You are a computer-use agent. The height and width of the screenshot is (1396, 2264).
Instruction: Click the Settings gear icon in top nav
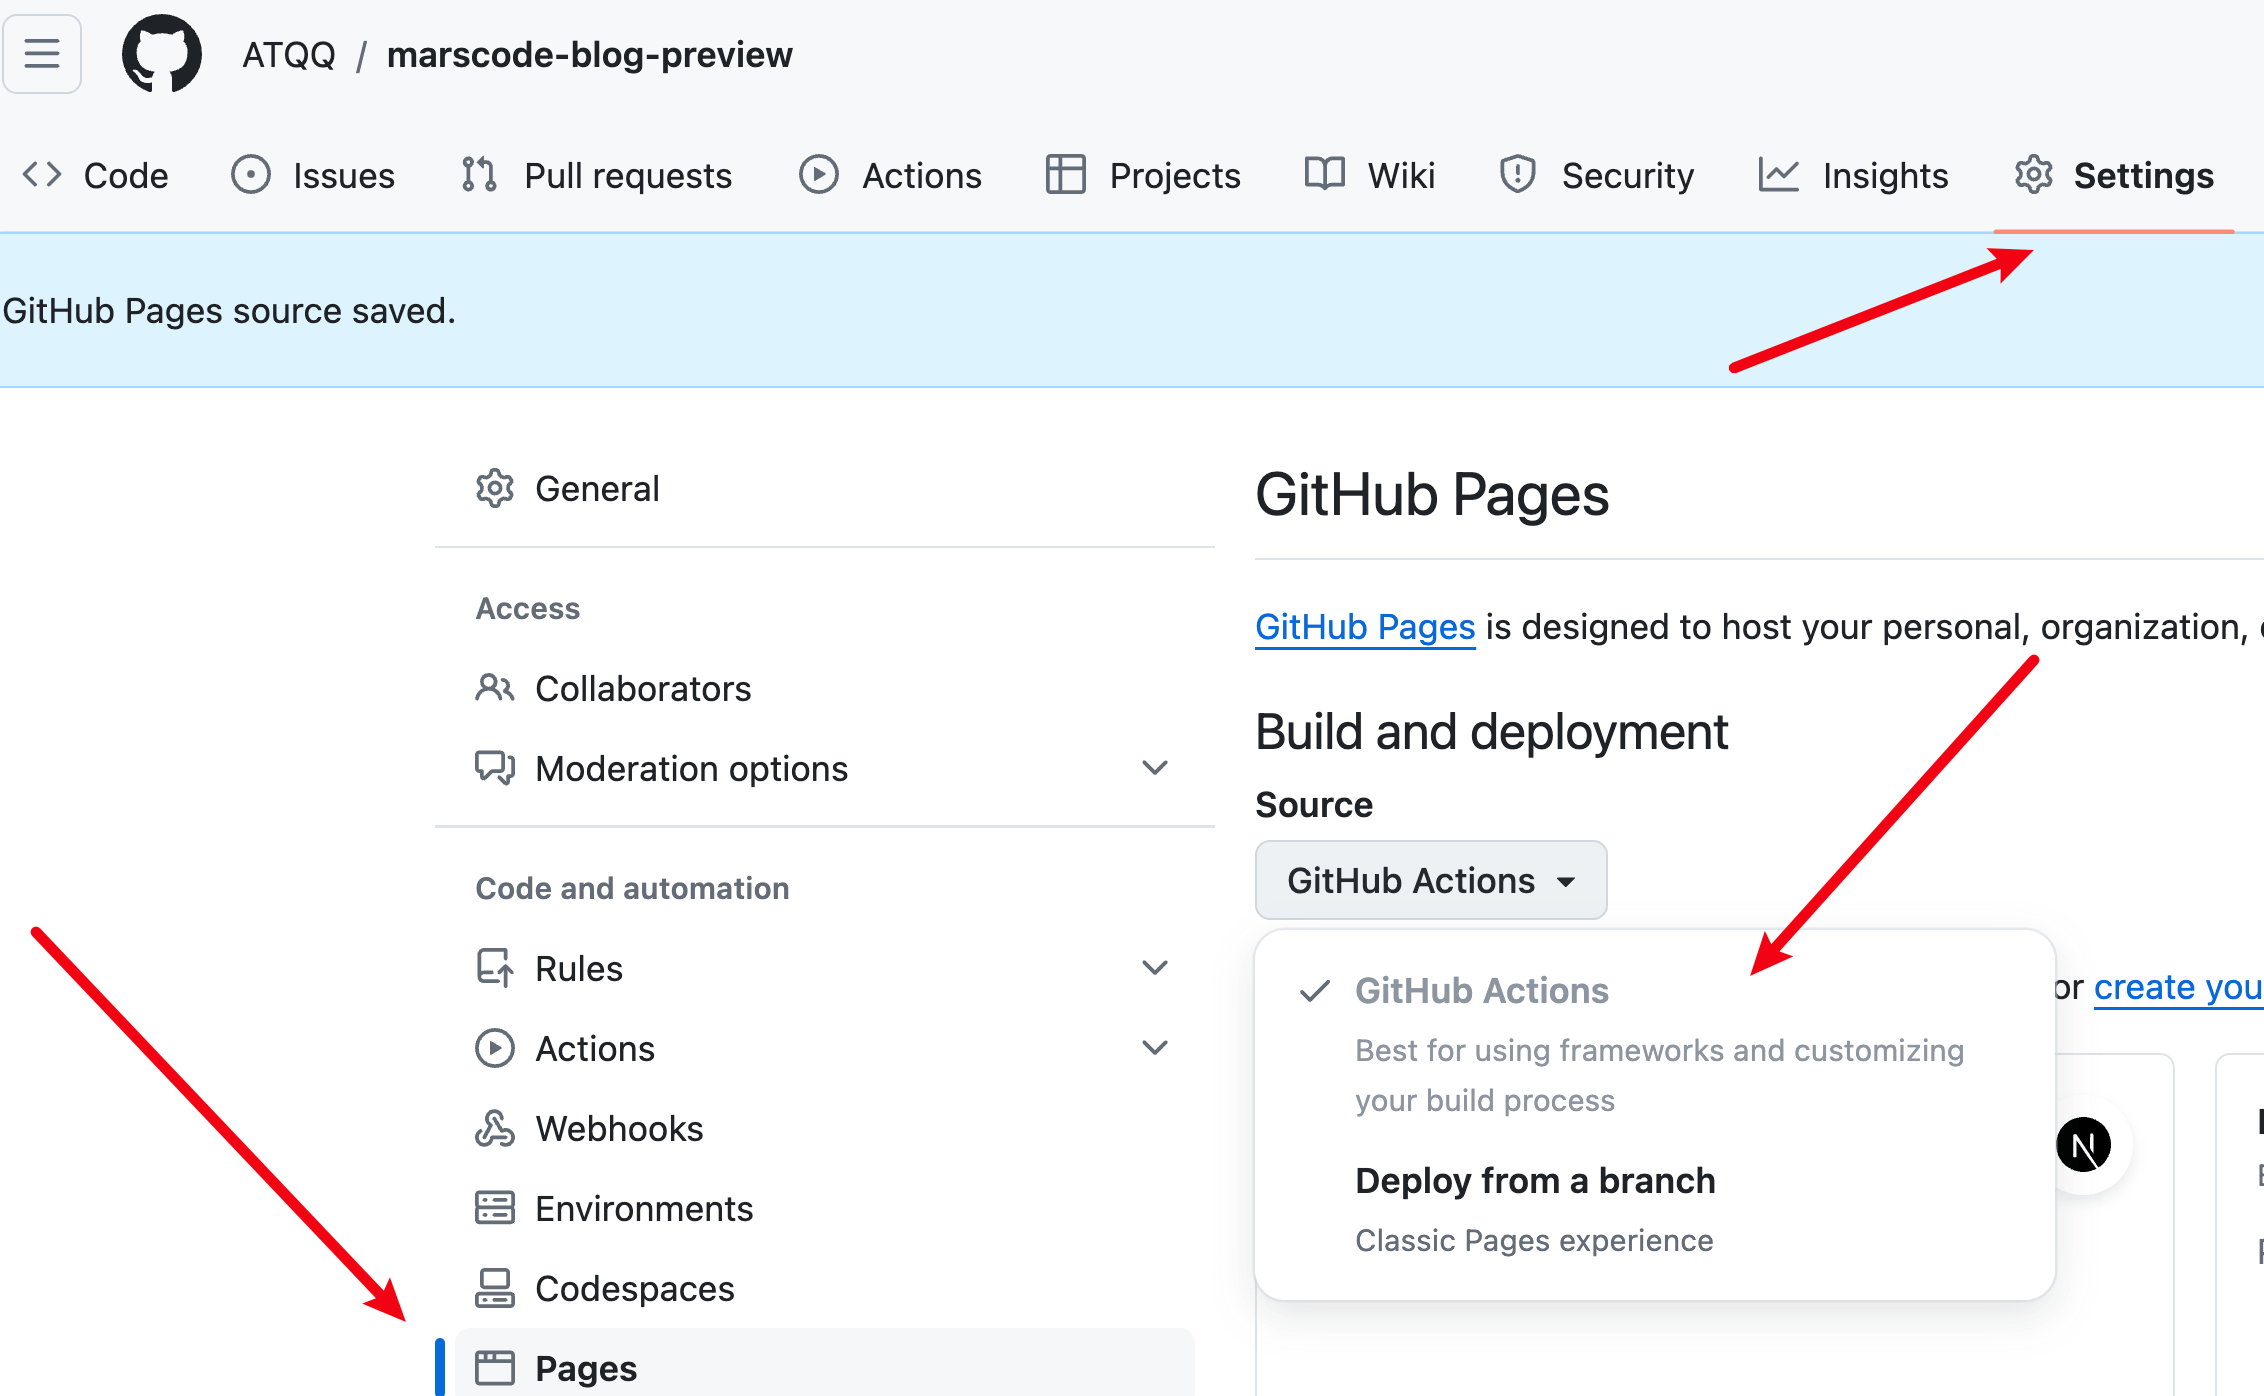[2034, 175]
